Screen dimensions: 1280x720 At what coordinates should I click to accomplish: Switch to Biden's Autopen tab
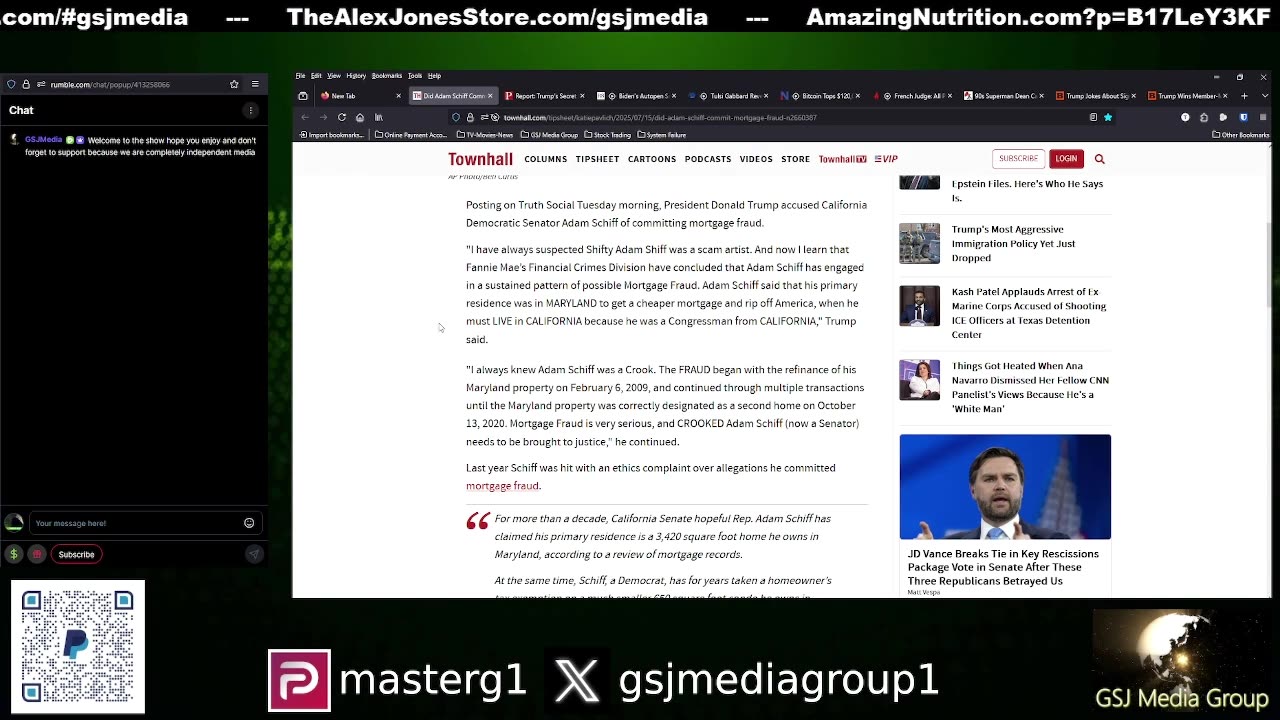tap(635, 96)
